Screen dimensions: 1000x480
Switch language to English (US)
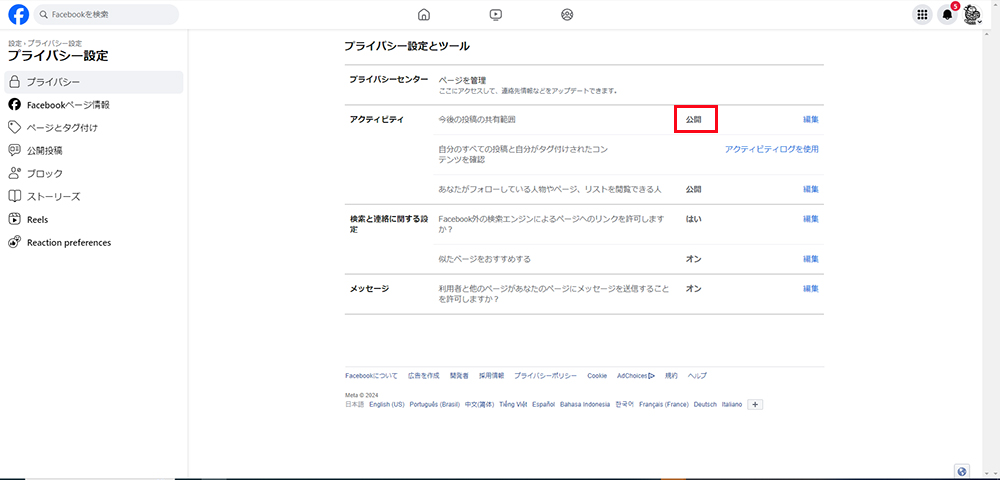(386, 405)
